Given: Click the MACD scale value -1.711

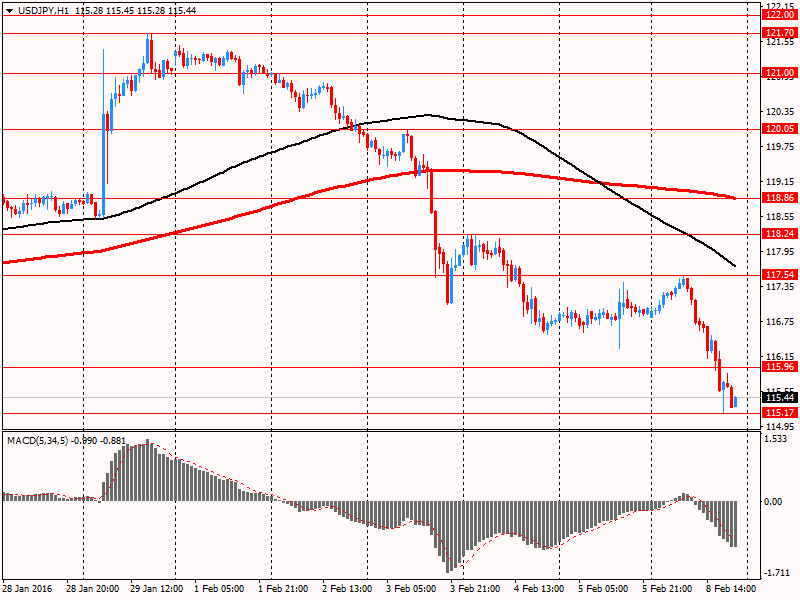Looking at the screenshot, I should click(x=775, y=573).
